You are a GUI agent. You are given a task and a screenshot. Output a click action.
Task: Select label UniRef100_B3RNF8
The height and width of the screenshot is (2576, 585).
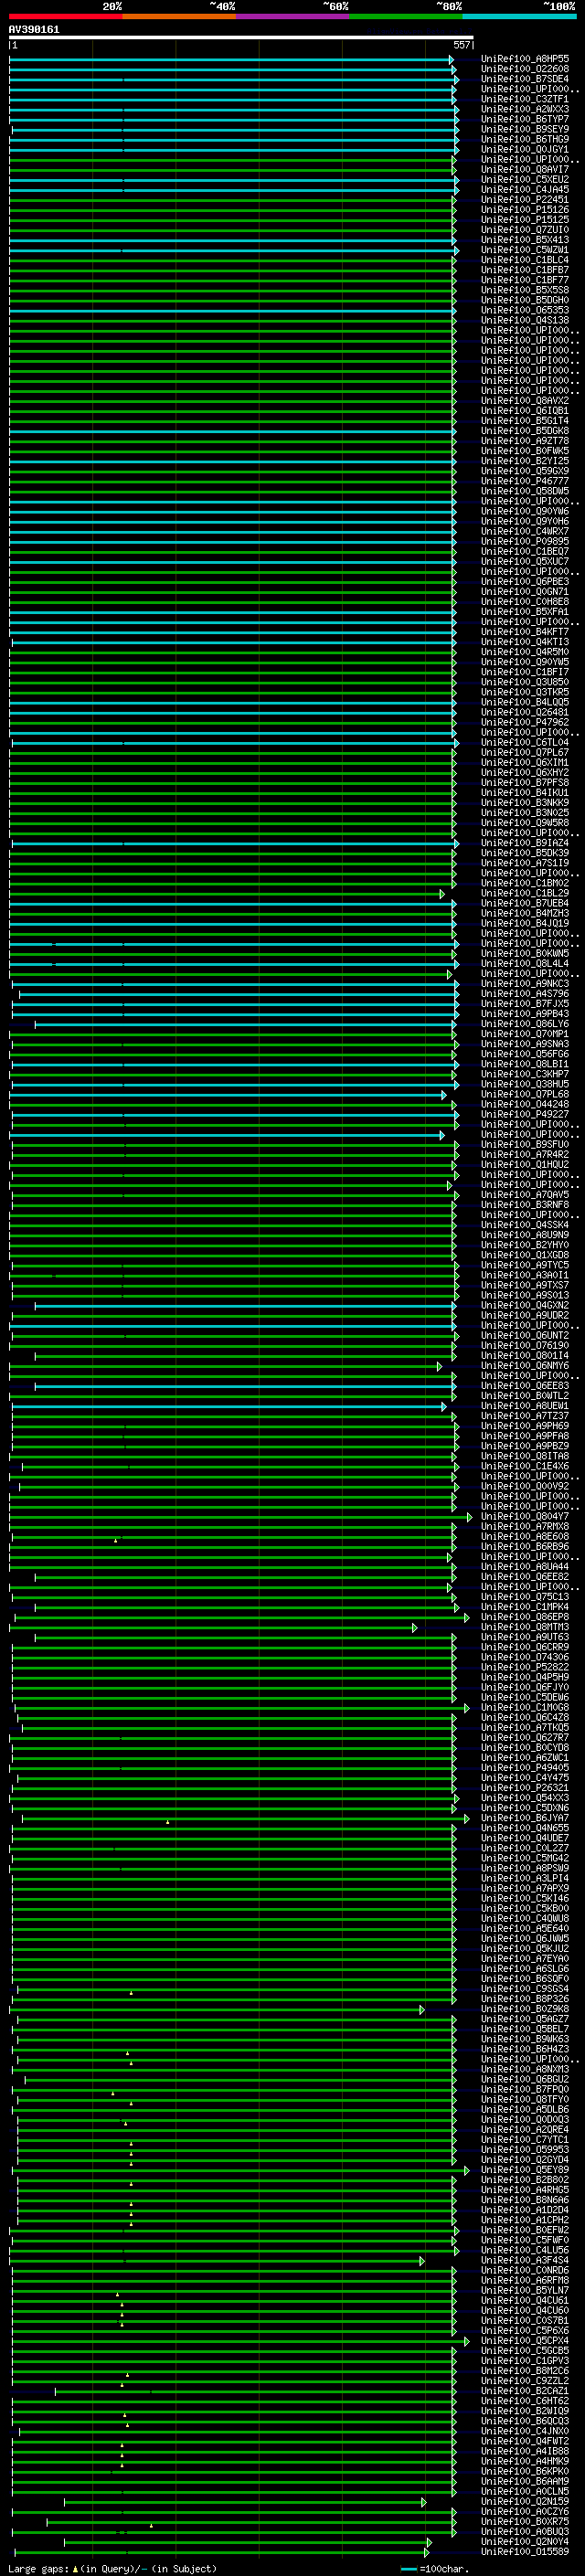pyautogui.click(x=525, y=1205)
